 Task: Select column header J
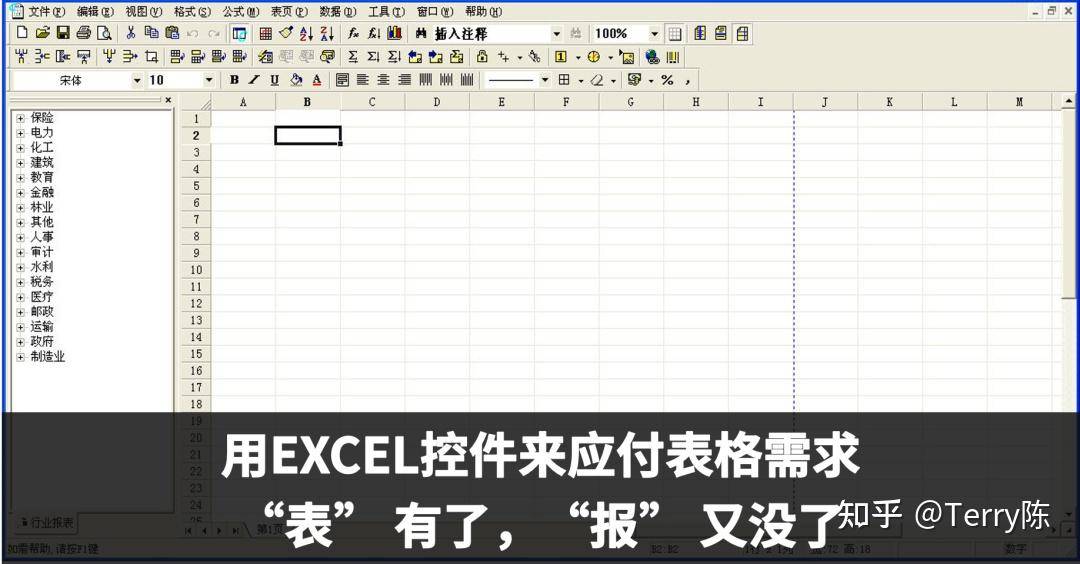[x=824, y=102]
